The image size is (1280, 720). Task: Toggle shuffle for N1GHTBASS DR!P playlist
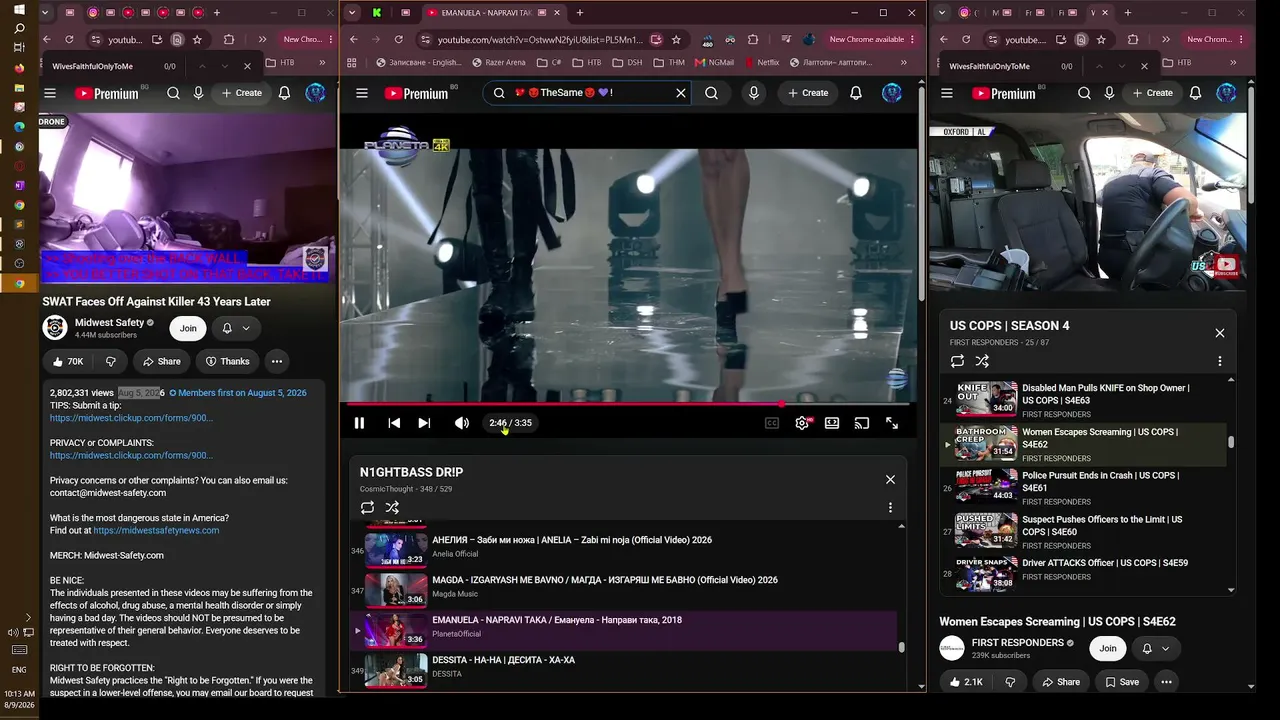point(392,508)
